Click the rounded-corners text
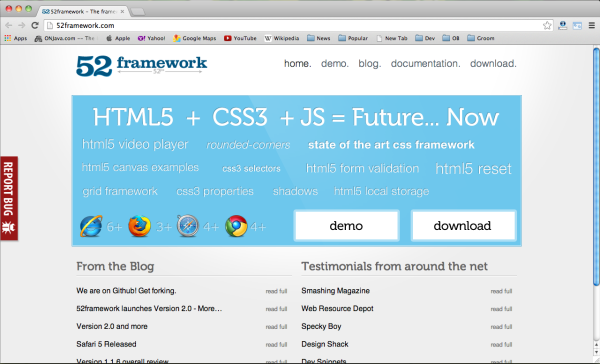 248,145
